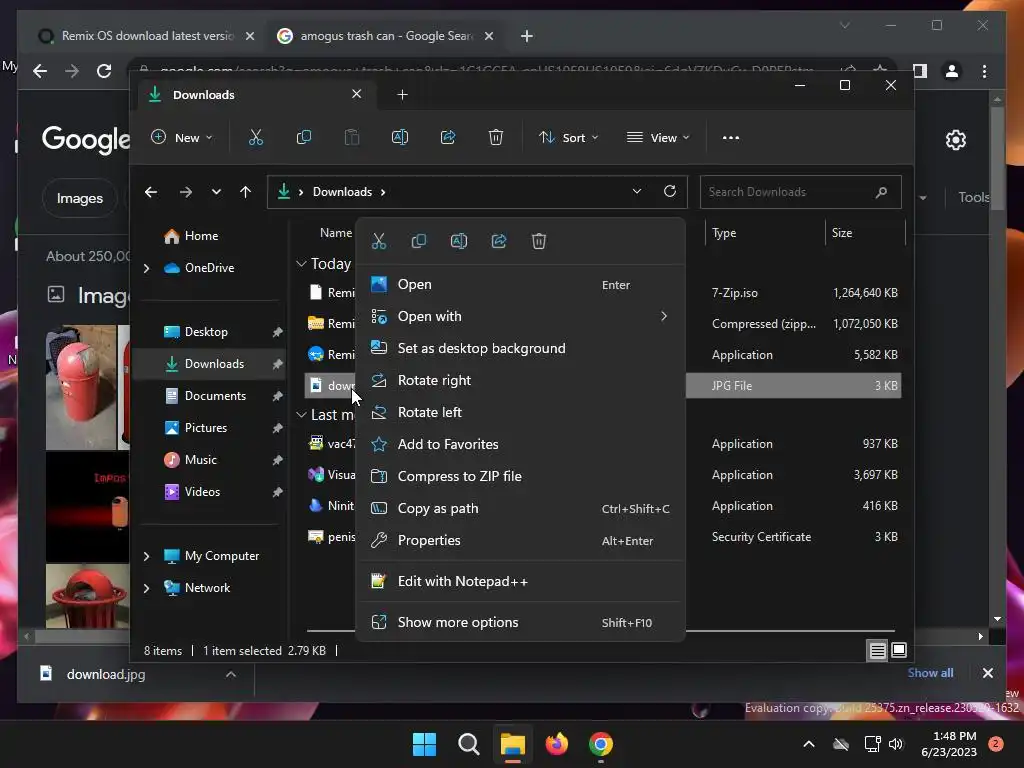The width and height of the screenshot is (1024, 768).
Task: Choose Open in the context menu
Action: pyautogui.click(x=520, y=285)
